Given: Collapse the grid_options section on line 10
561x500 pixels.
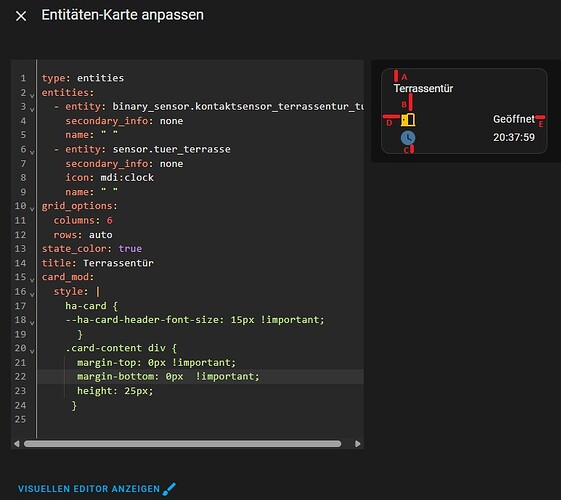Looking at the screenshot, I should click(32, 209).
